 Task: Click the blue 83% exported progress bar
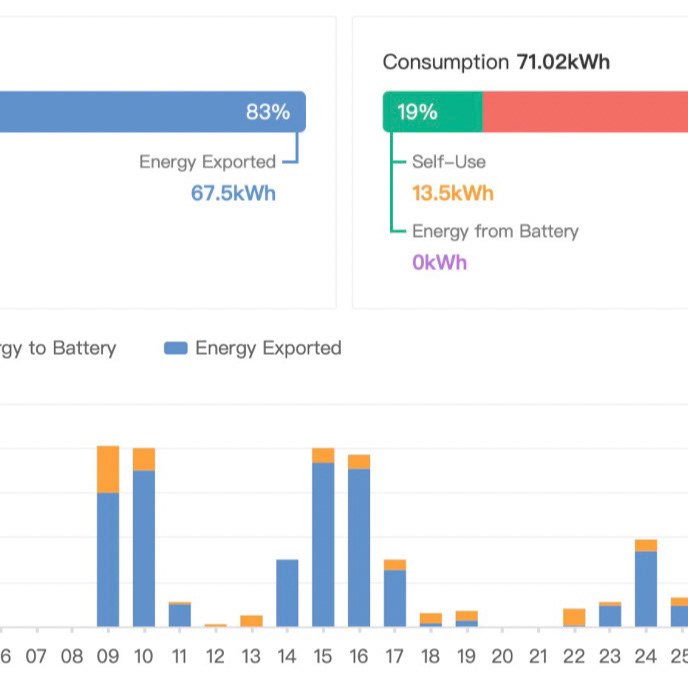pos(153,111)
